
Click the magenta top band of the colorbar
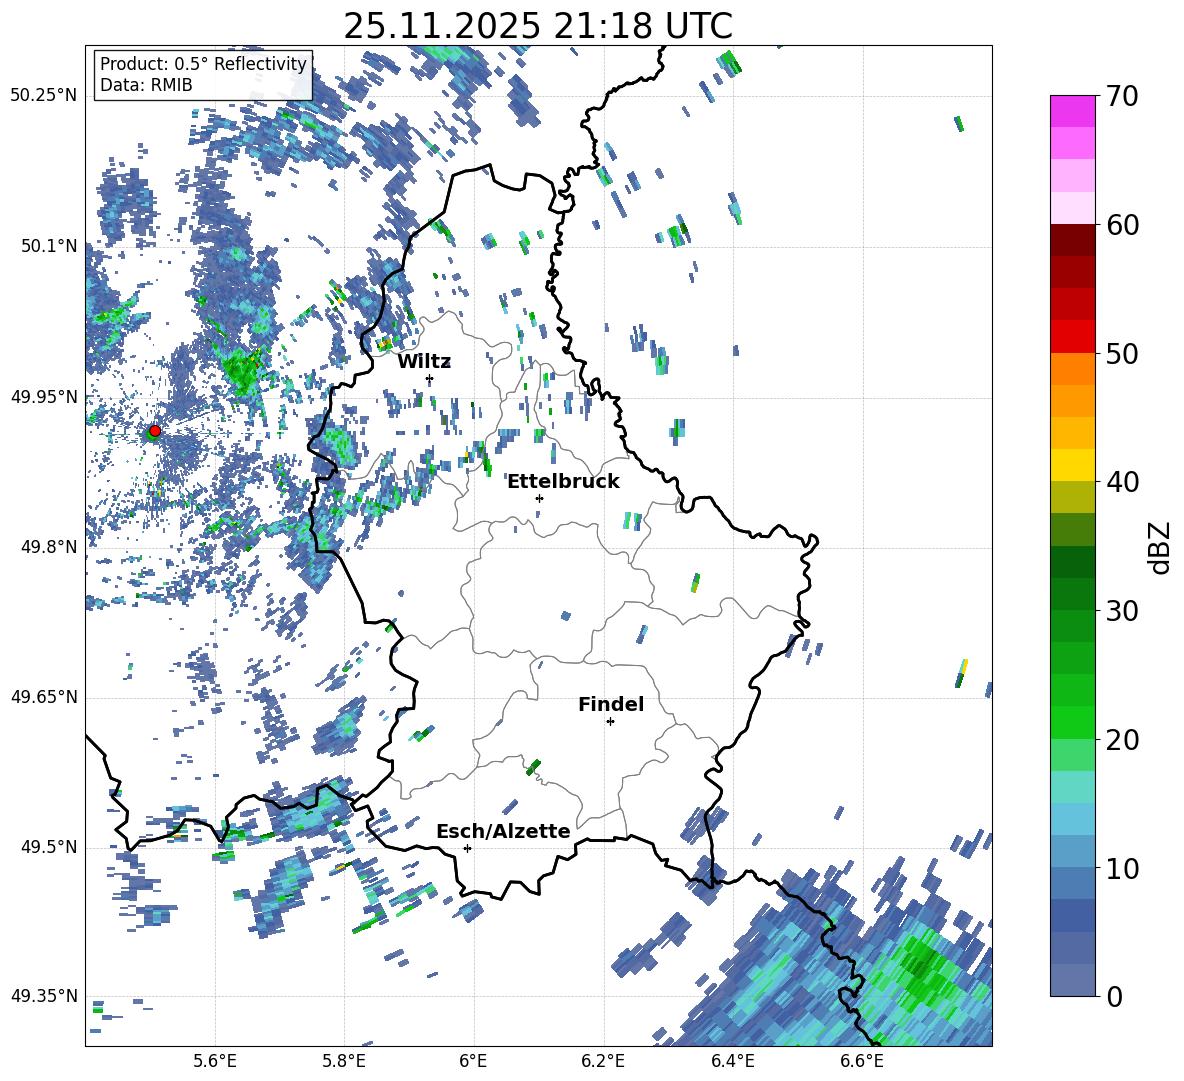(1072, 111)
